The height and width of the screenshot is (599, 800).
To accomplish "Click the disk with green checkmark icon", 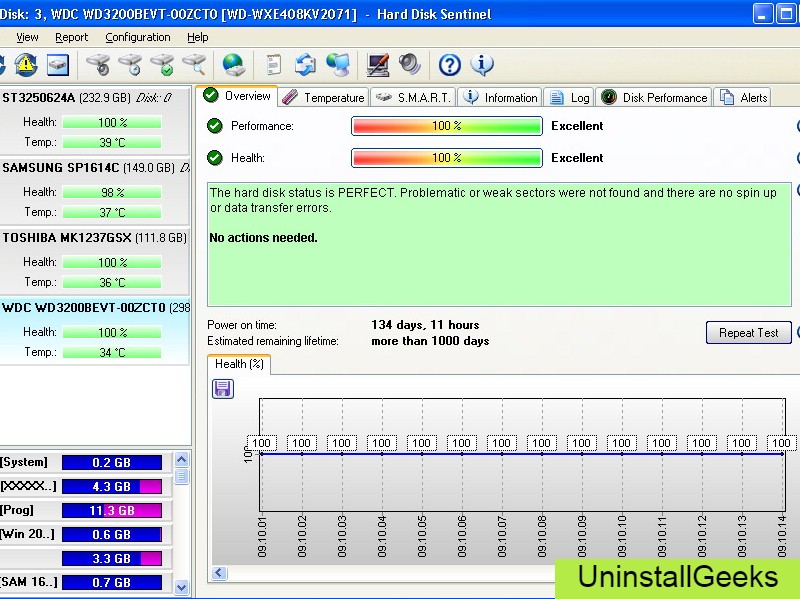I will [x=162, y=65].
